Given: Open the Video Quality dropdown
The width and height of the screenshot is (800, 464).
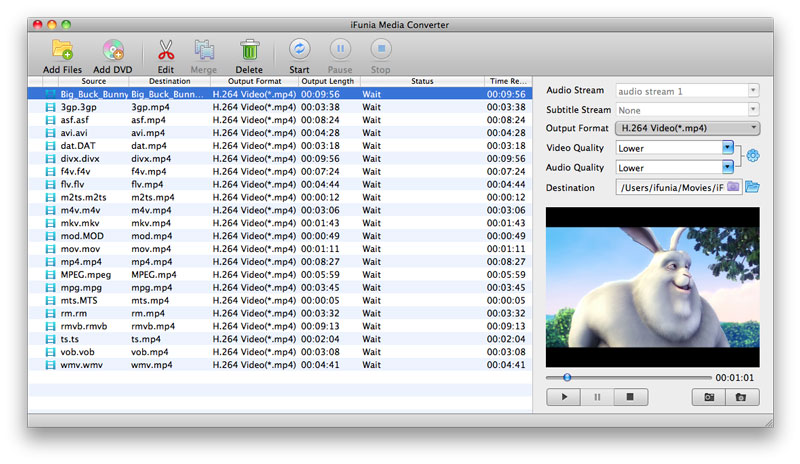Looking at the screenshot, I should pyautogui.click(x=675, y=148).
